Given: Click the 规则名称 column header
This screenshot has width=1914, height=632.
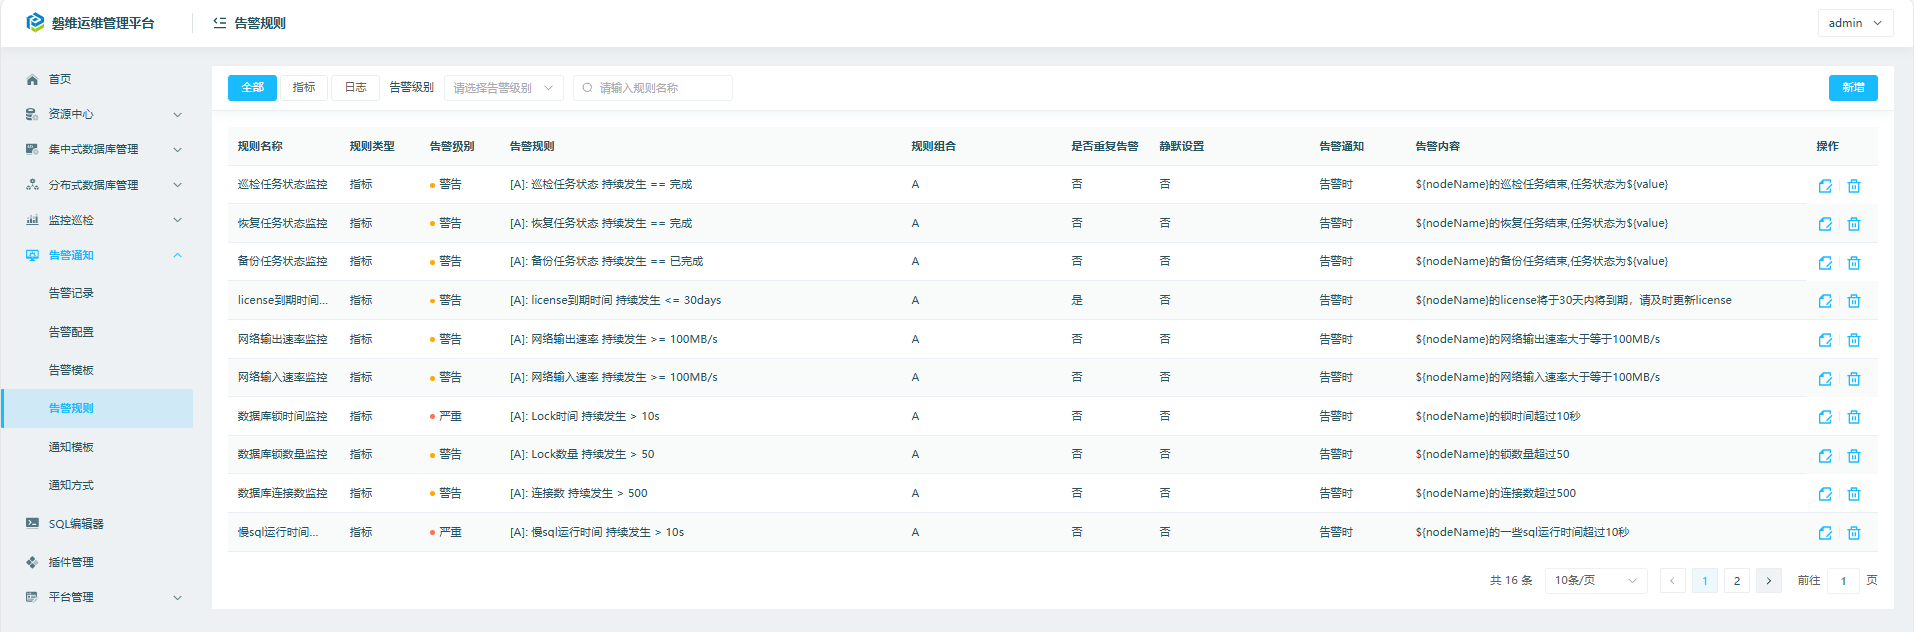Looking at the screenshot, I should (x=260, y=146).
